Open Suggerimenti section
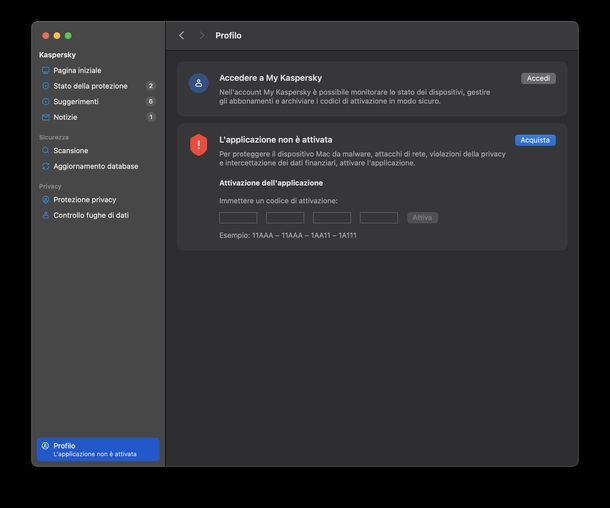 (98, 102)
